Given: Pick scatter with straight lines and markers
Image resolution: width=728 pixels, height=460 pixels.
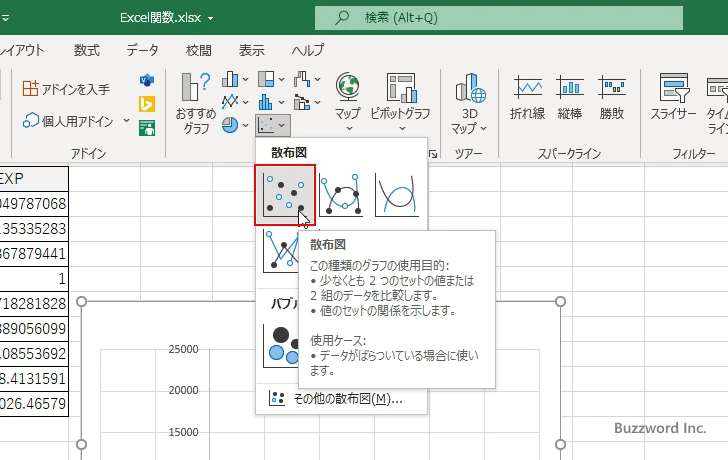Looking at the screenshot, I should pyautogui.click(x=282, y=250).
